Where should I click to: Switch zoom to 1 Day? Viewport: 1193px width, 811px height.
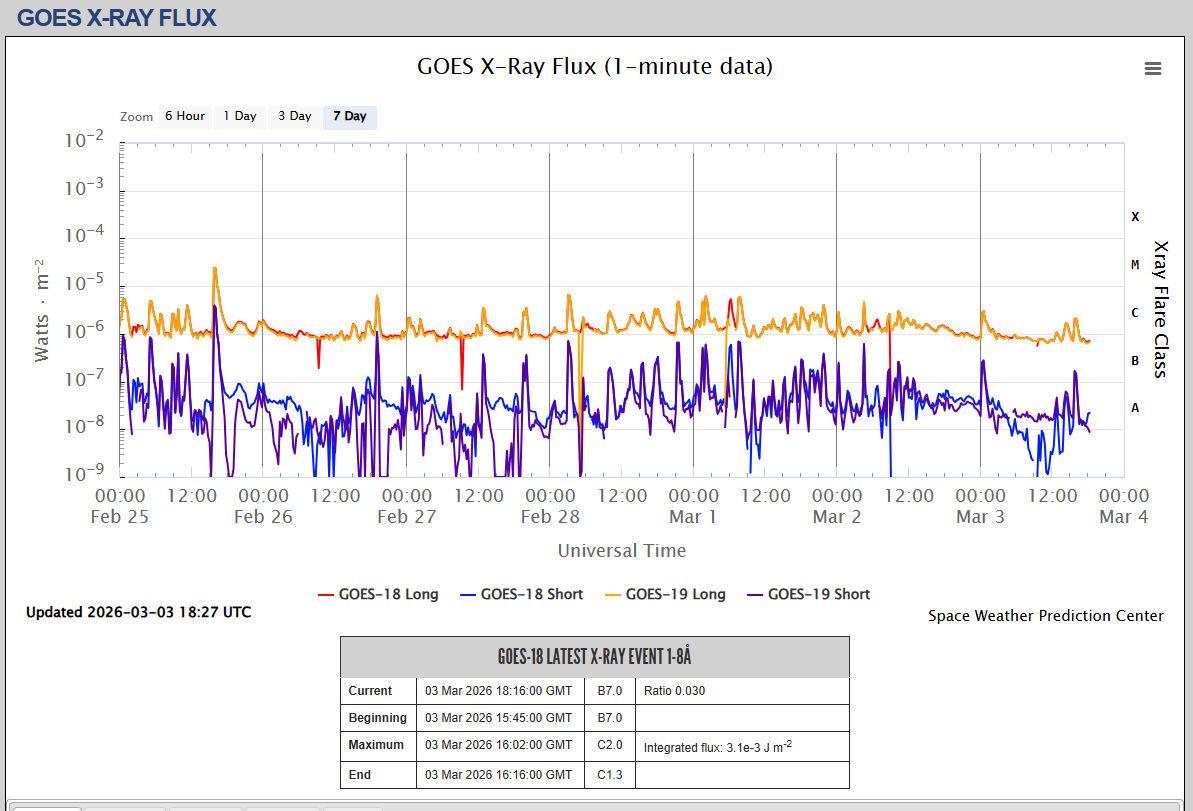240,116
